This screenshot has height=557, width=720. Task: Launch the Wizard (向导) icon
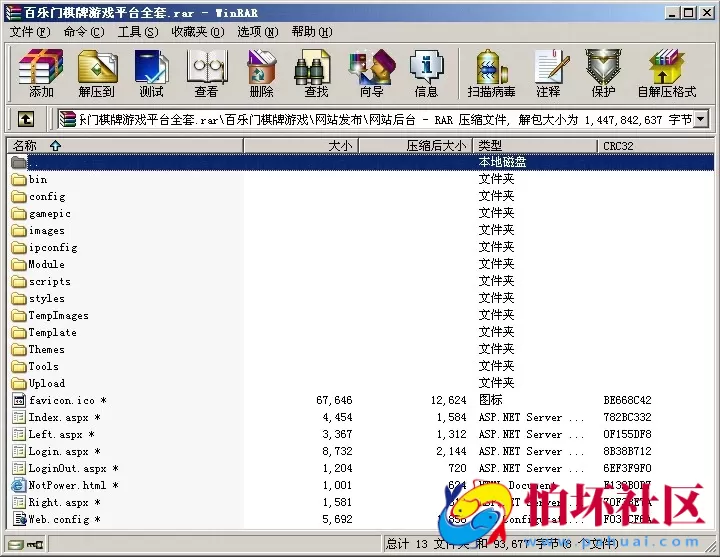(x=371, y=73)
